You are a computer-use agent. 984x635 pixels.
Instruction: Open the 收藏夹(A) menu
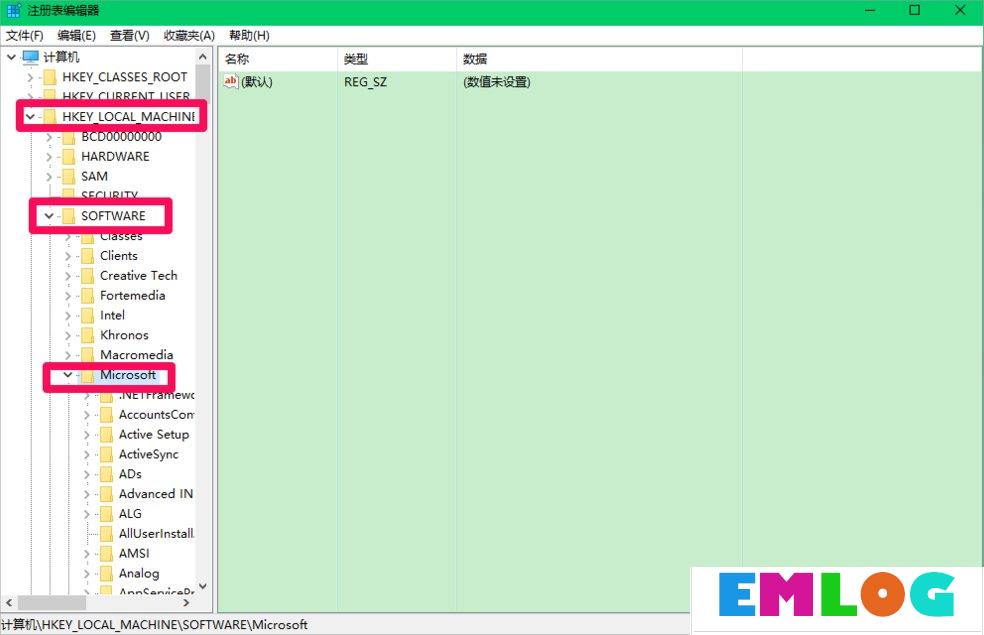(189, 35)
